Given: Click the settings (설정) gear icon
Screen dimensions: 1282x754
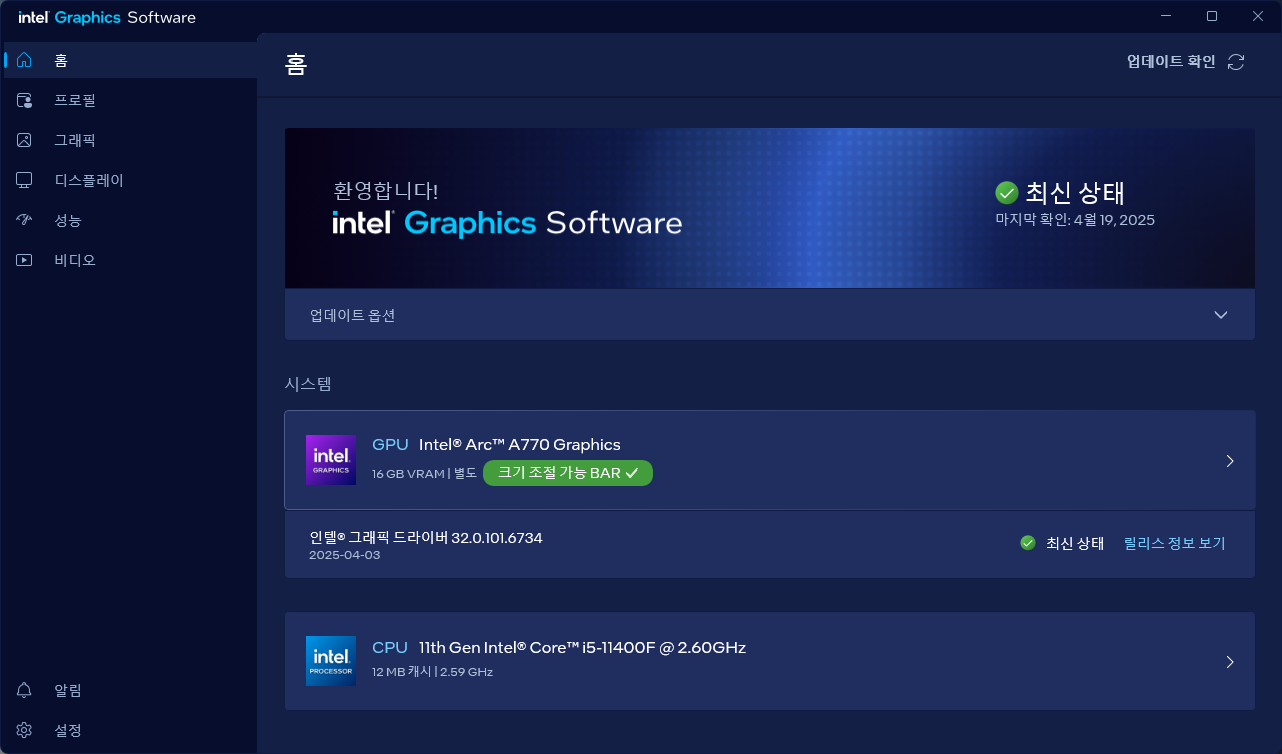Looking at the screenshot, I should point(25,730).
